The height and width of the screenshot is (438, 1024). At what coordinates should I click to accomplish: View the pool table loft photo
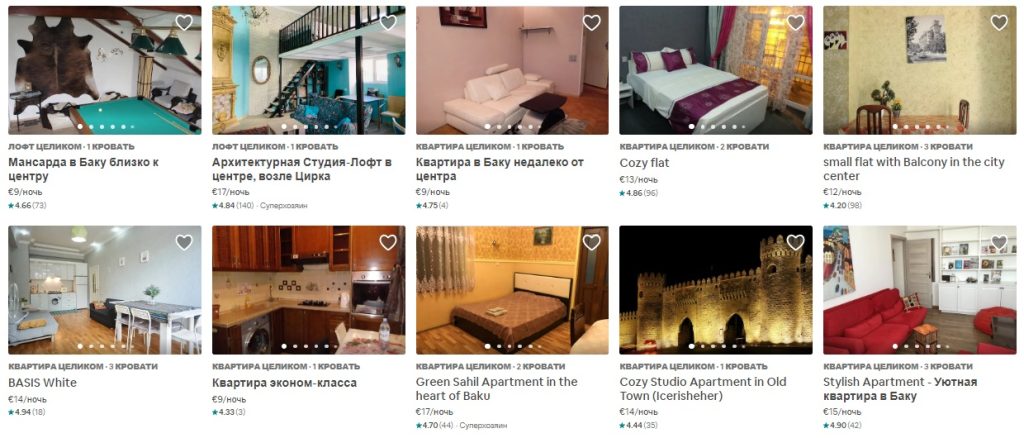click(104, 70)
